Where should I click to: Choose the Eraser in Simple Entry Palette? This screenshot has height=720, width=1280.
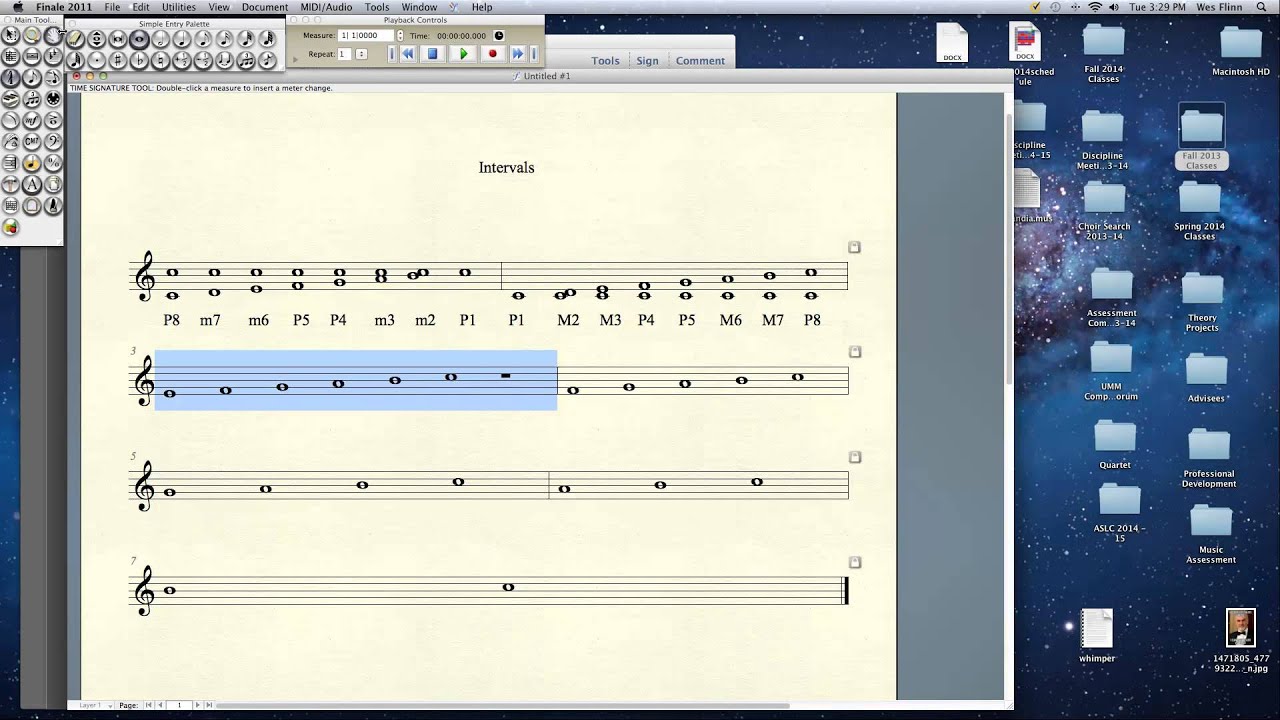[x=75, y=39]
